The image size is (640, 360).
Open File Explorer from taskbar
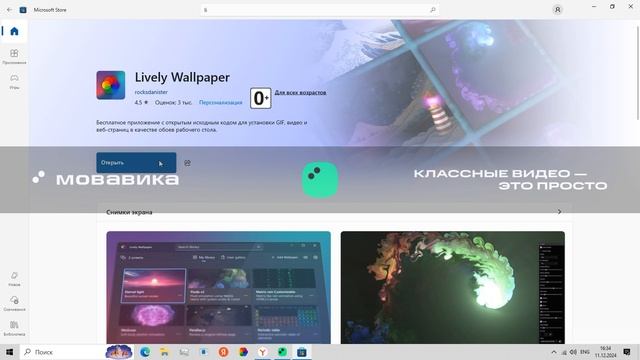(164, 352)
